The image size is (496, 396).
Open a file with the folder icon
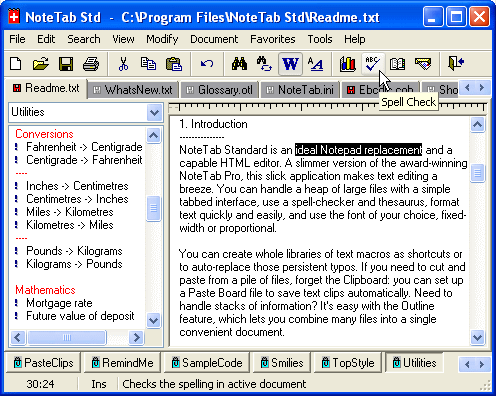pyautogui.click(x=41, y=64)
